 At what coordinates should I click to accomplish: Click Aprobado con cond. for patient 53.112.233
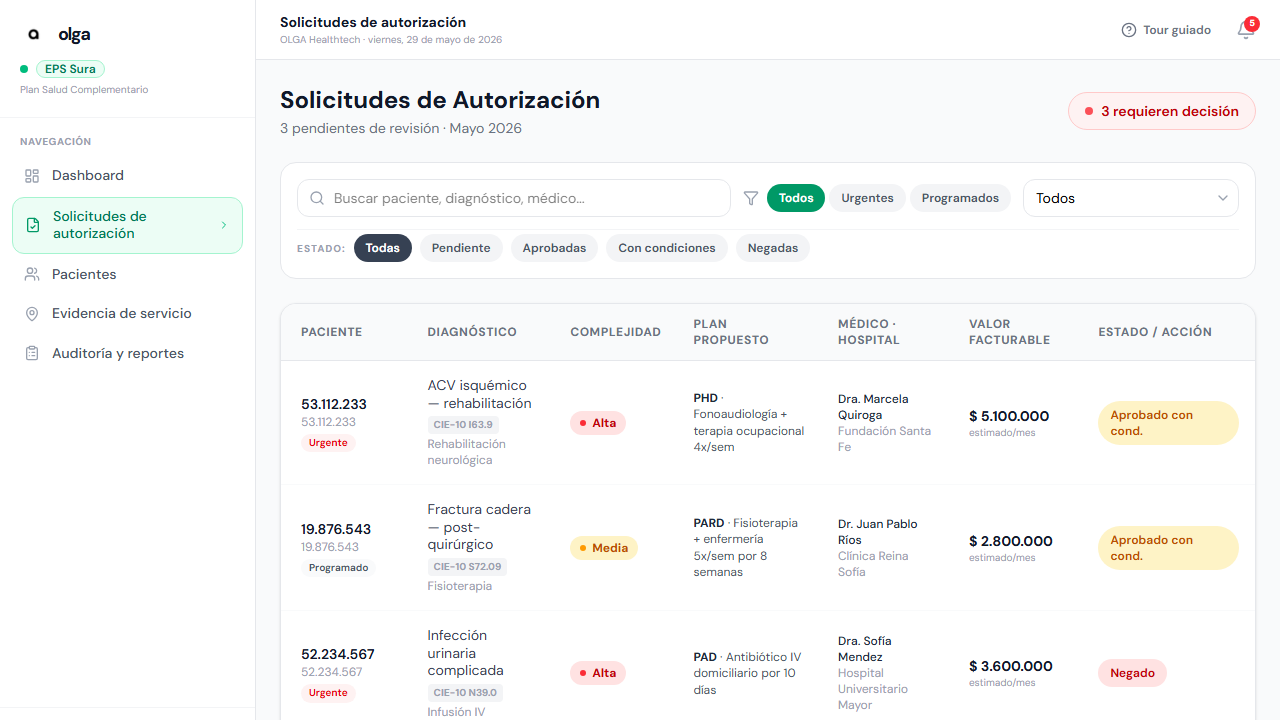coord(1168,423)
